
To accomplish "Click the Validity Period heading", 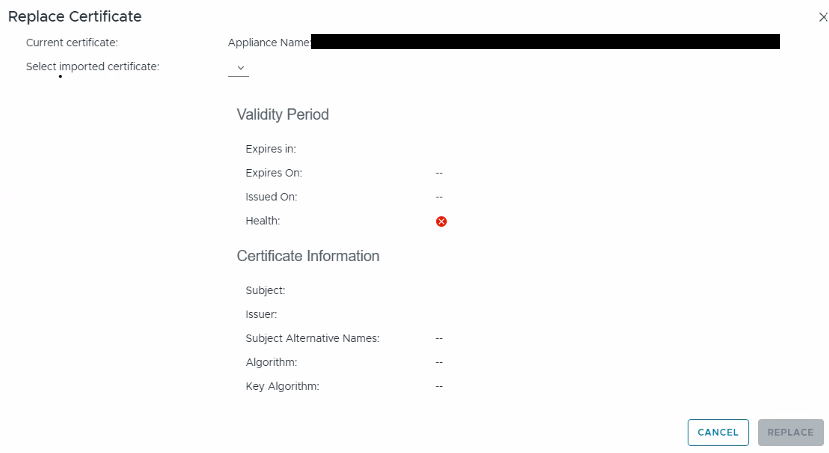I will pyautogui.click(x=283, y=114).
